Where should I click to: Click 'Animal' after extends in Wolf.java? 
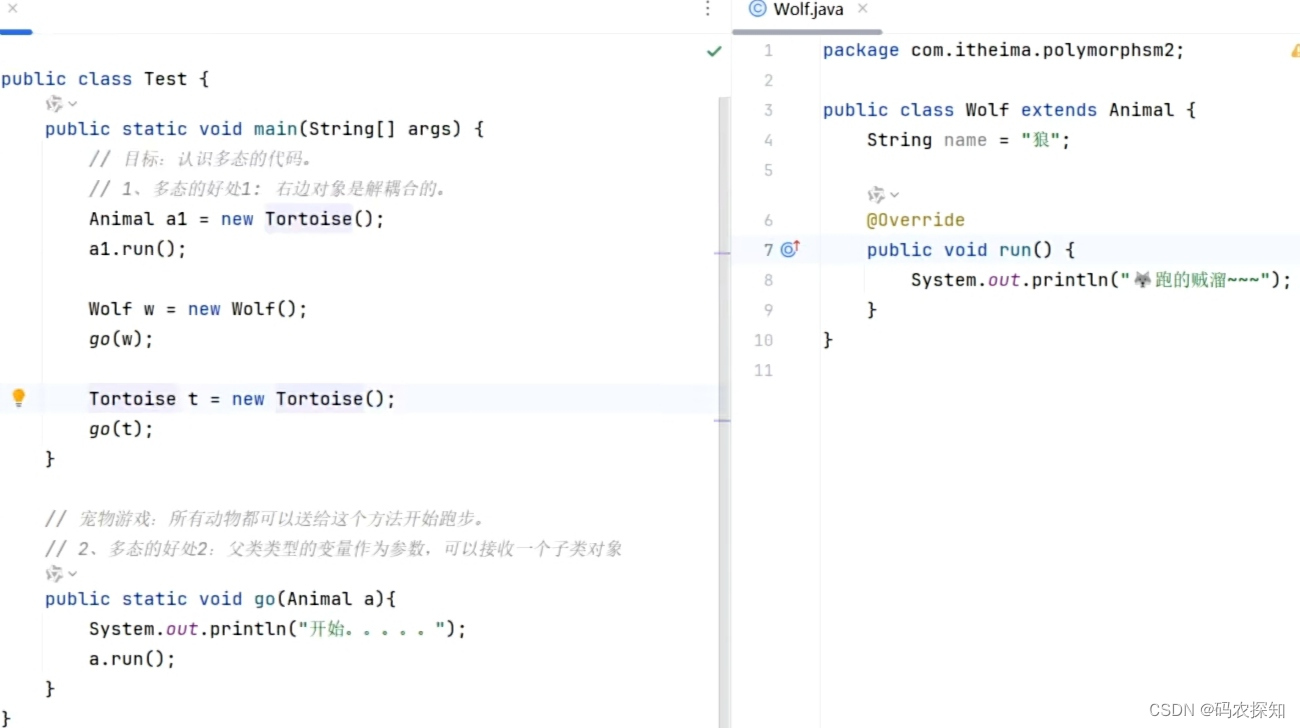pos(1141,110)
